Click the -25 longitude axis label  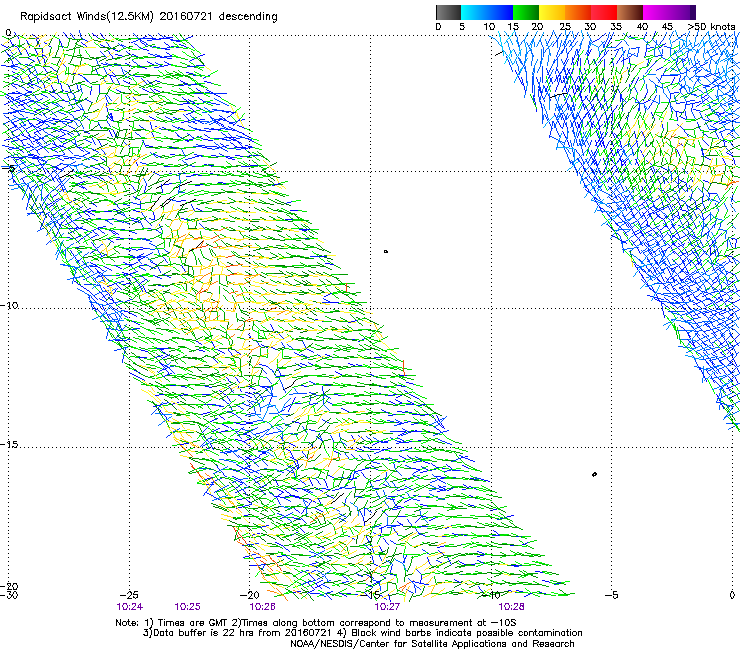click(x=129, y=595)
